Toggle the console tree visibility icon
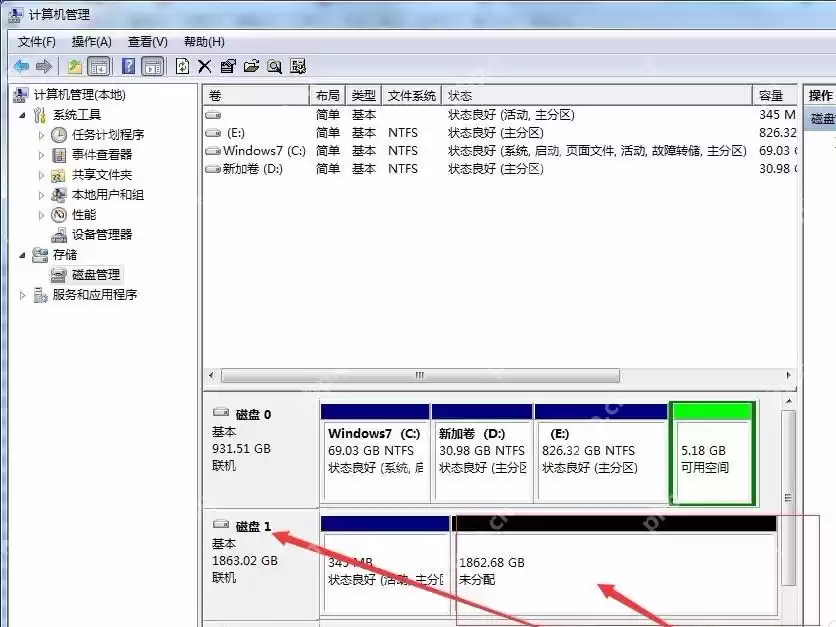836x627 pixels. (97, 65)
